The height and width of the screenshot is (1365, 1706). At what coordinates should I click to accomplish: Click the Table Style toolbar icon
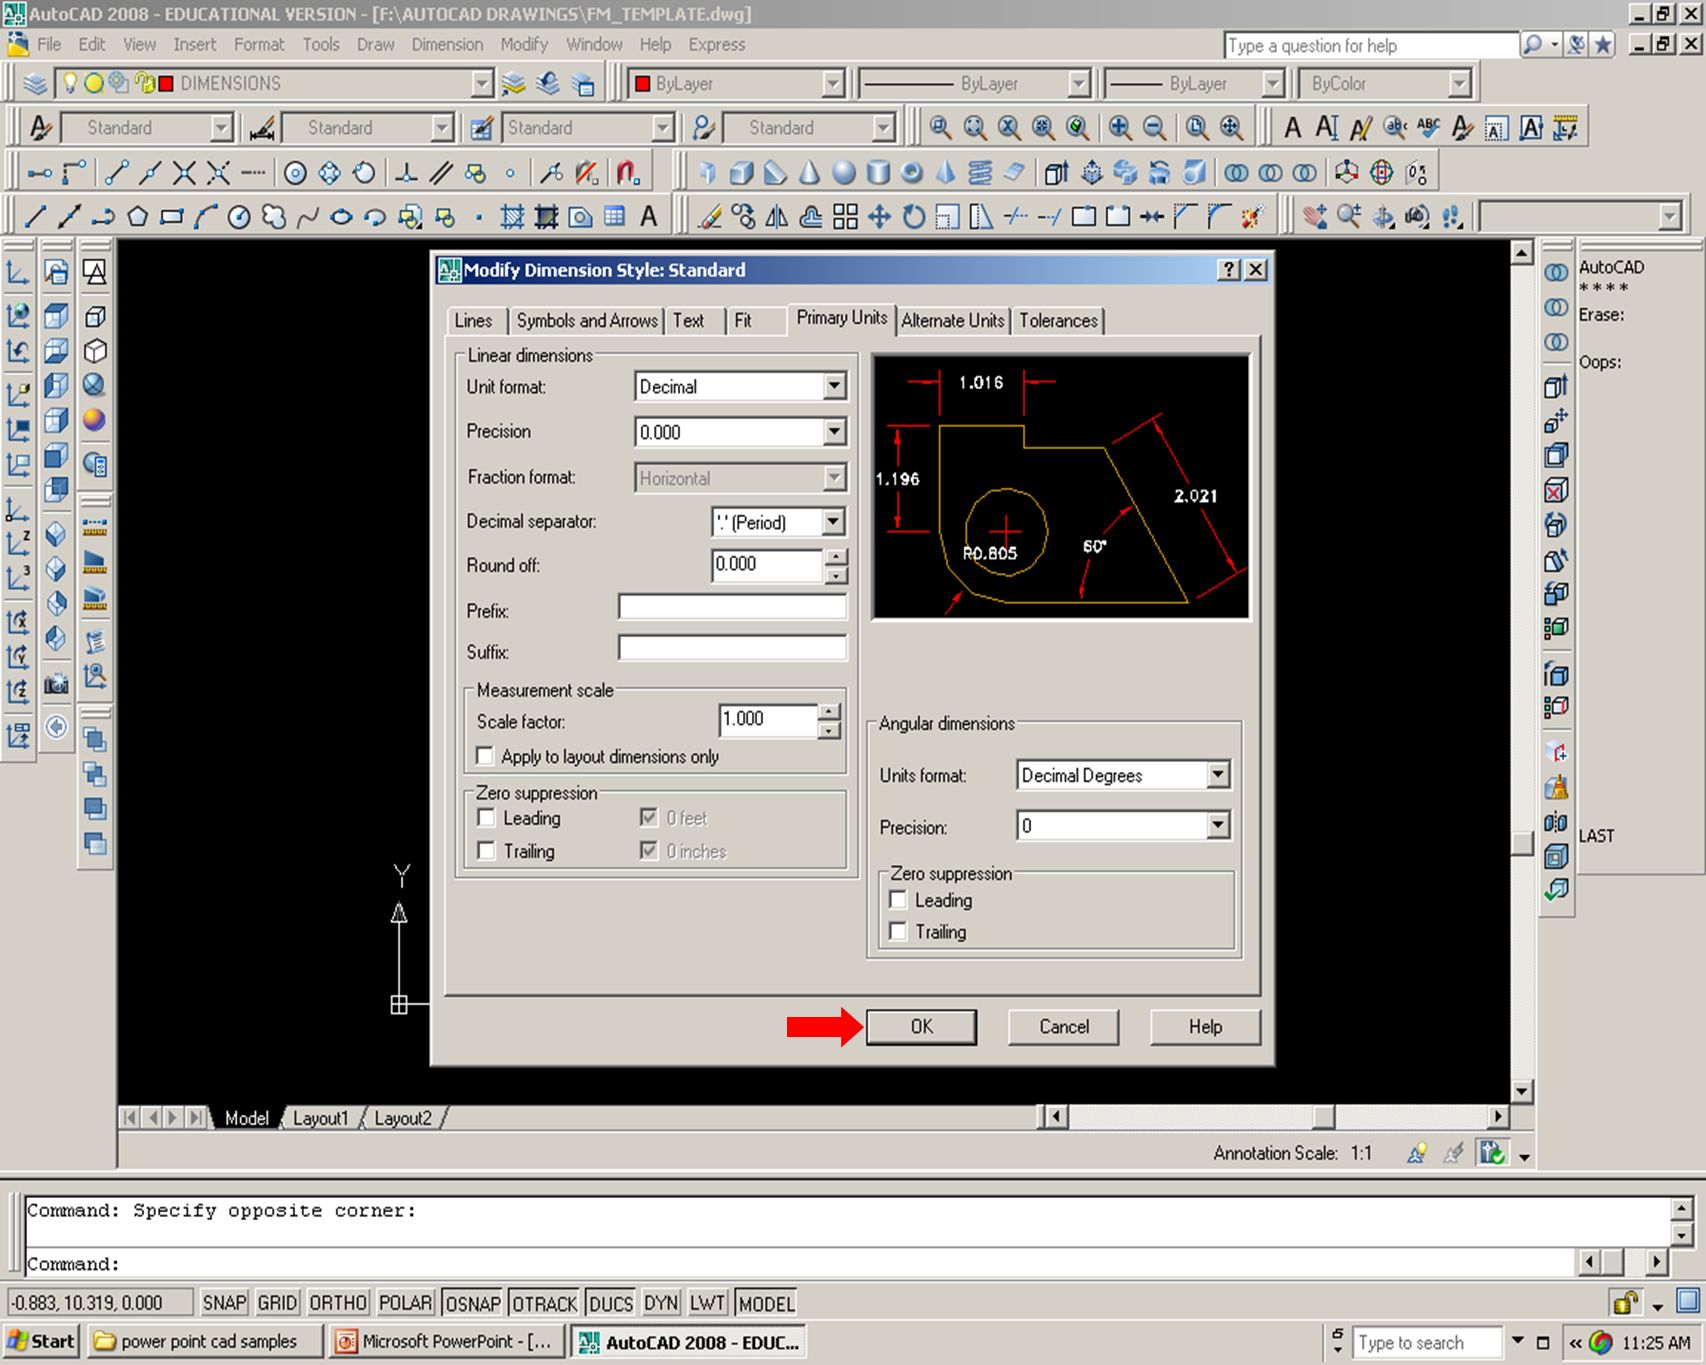(x=482, y=128)
